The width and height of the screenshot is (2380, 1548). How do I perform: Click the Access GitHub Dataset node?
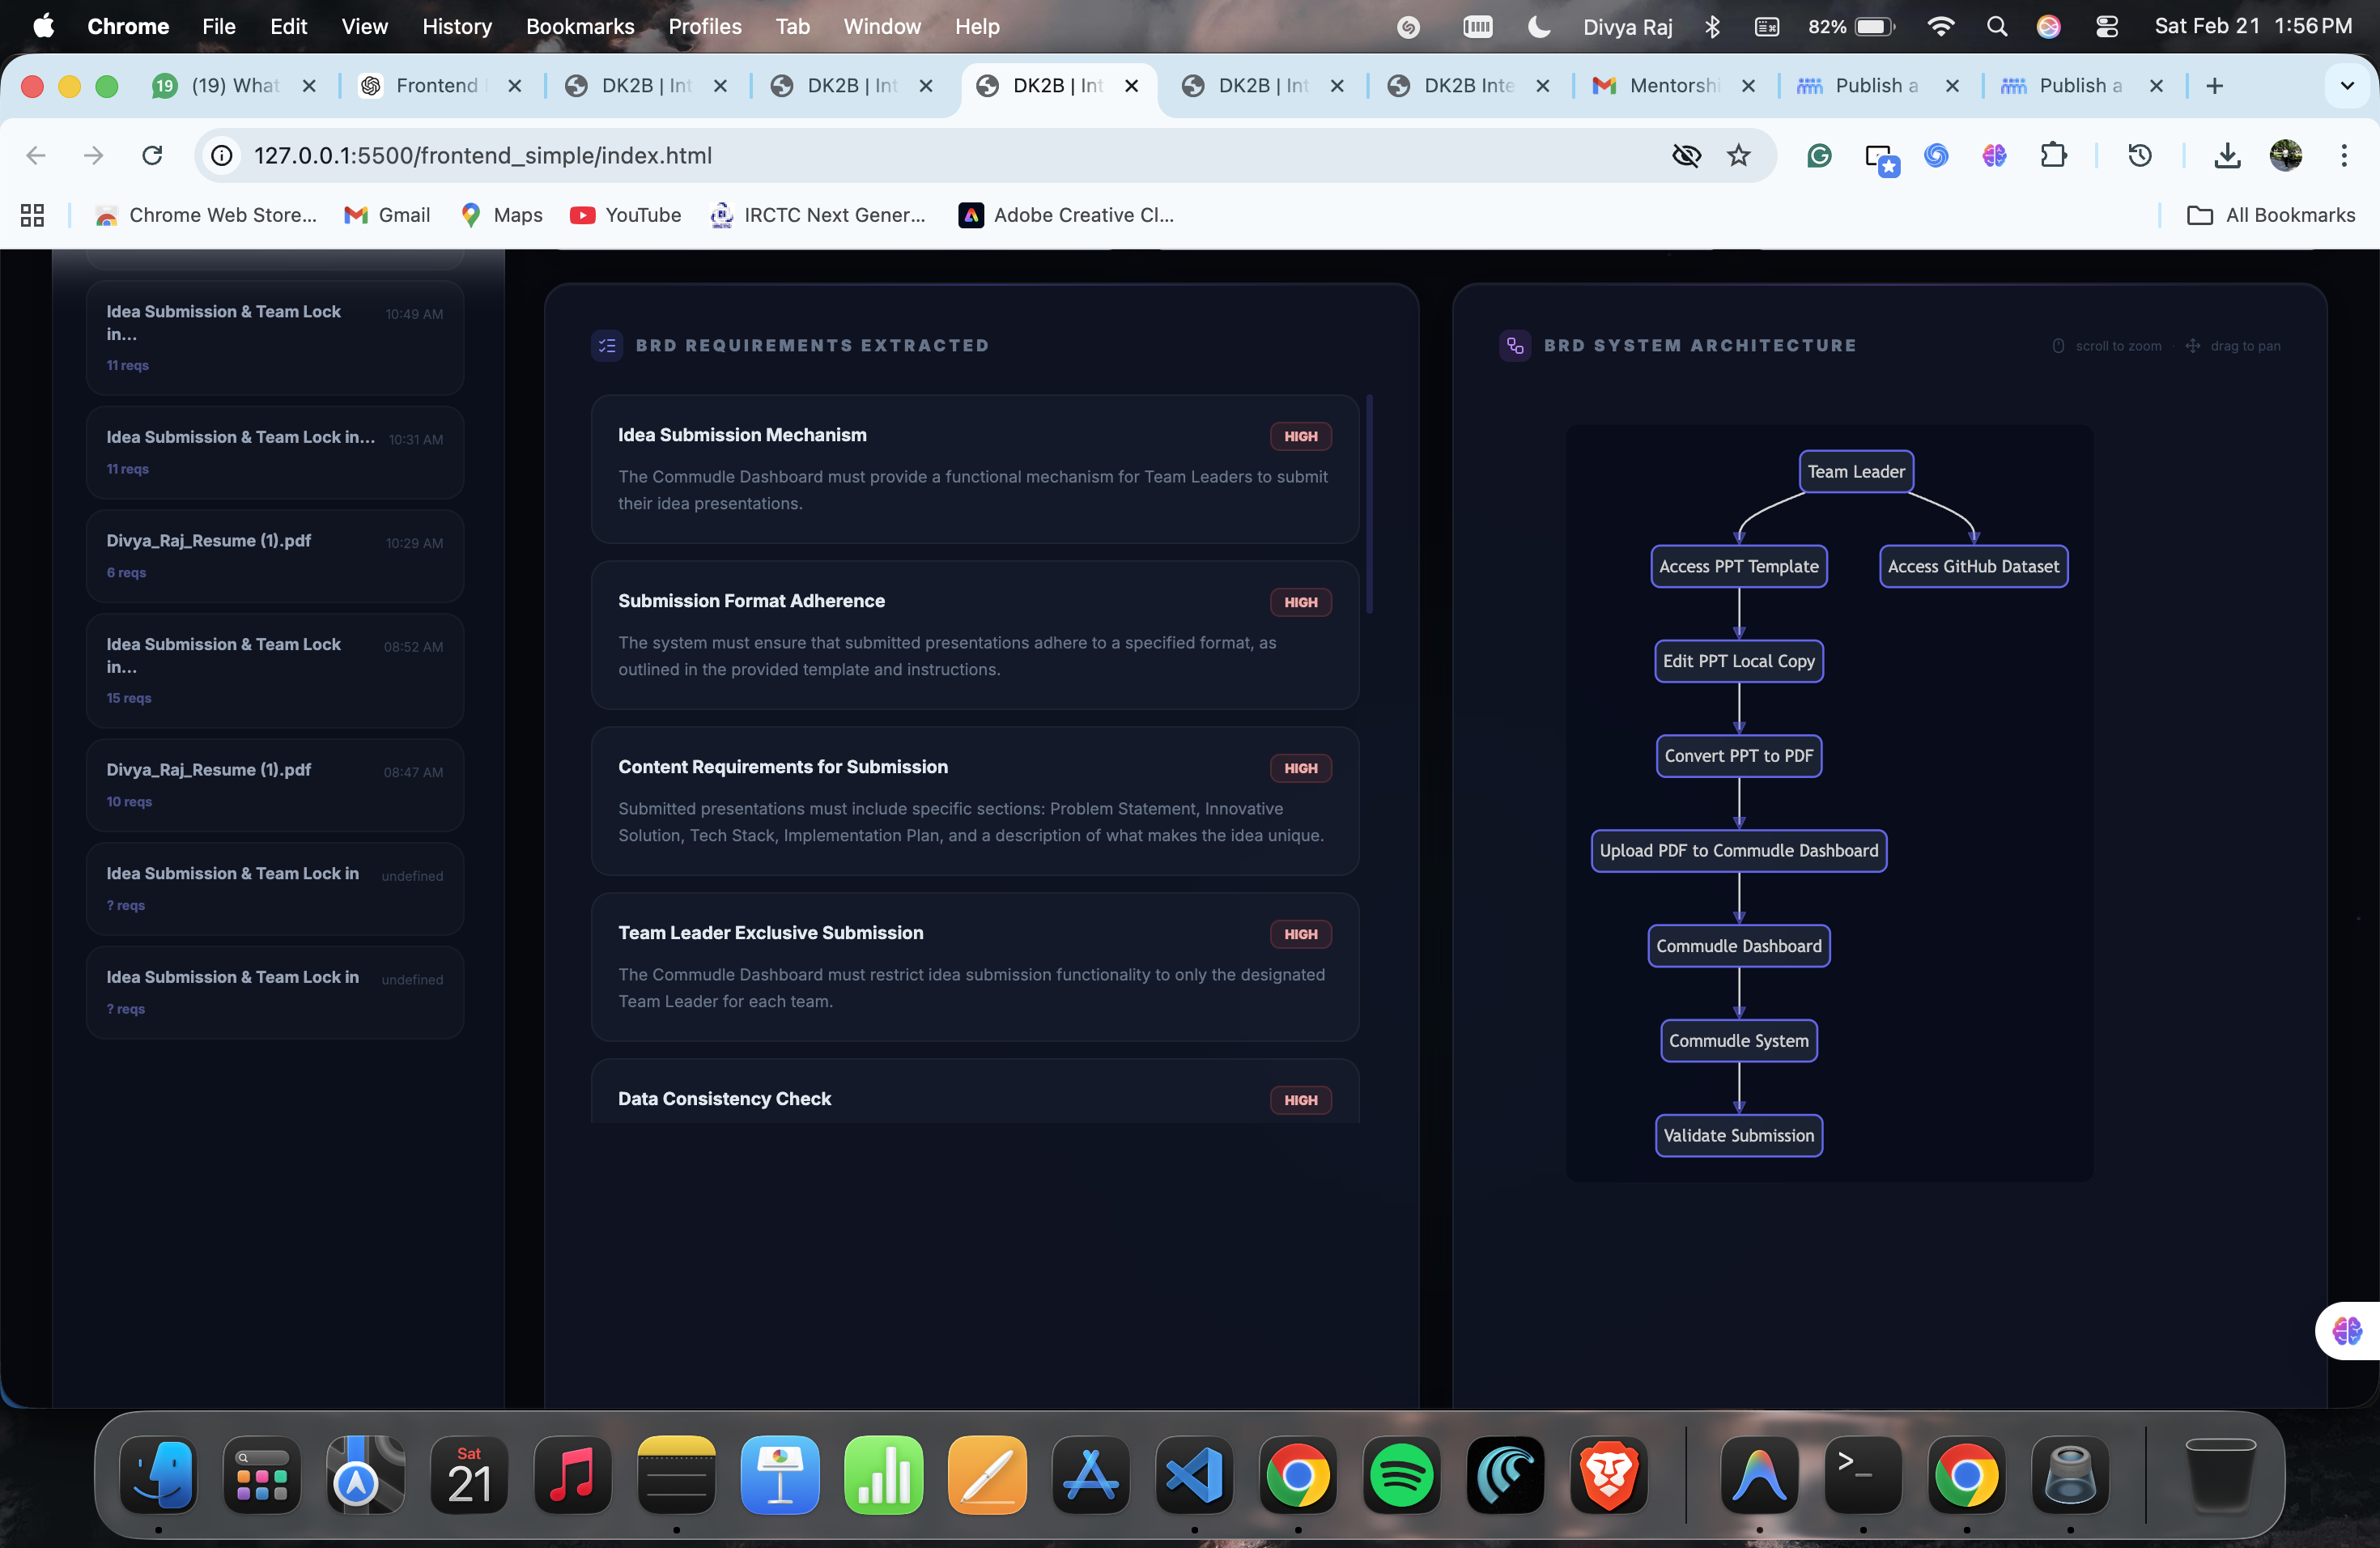[1972, 566]
